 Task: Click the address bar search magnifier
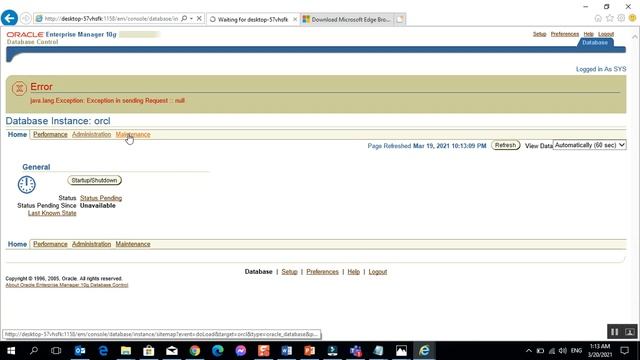tap(184, 18)
